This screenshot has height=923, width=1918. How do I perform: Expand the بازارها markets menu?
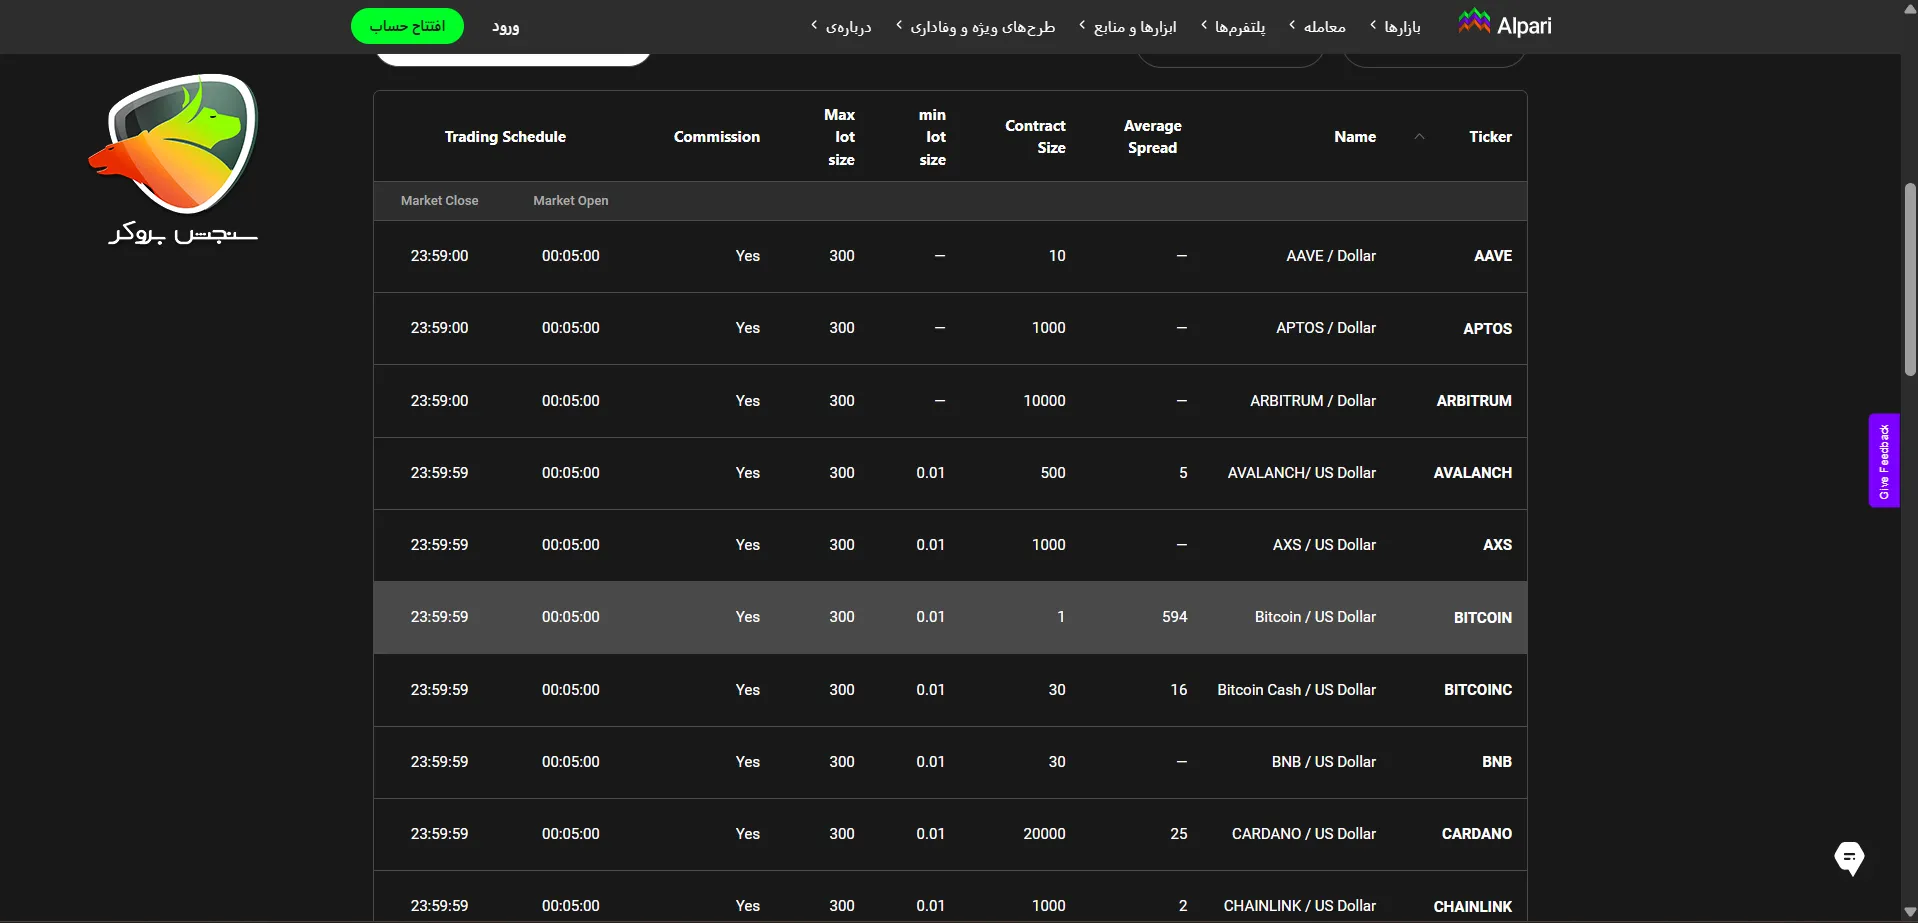point(1396,27)
